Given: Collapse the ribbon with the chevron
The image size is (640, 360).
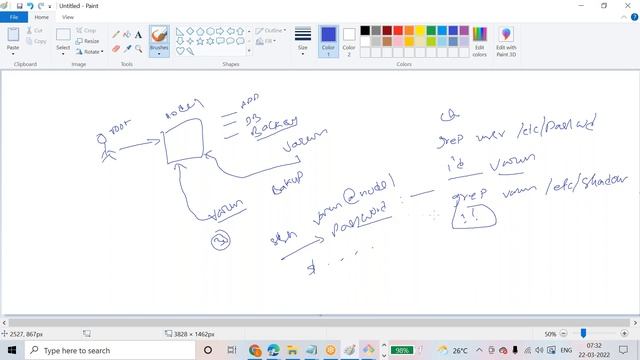Looking at the screenshot, I should click(624, 18).
